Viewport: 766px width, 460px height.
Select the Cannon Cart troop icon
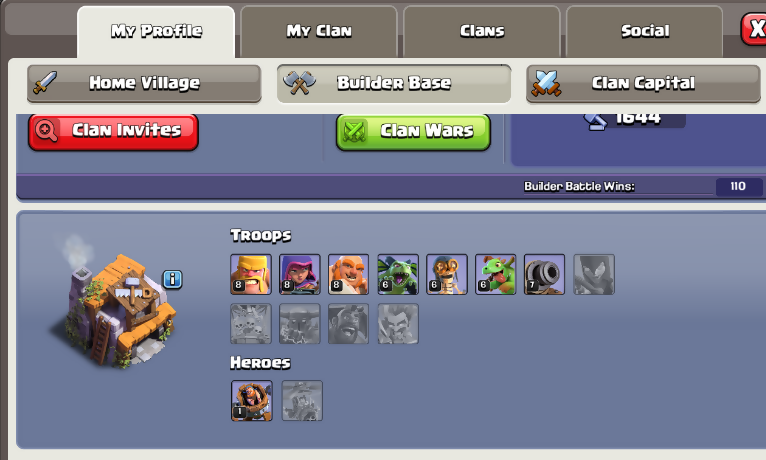544,274
